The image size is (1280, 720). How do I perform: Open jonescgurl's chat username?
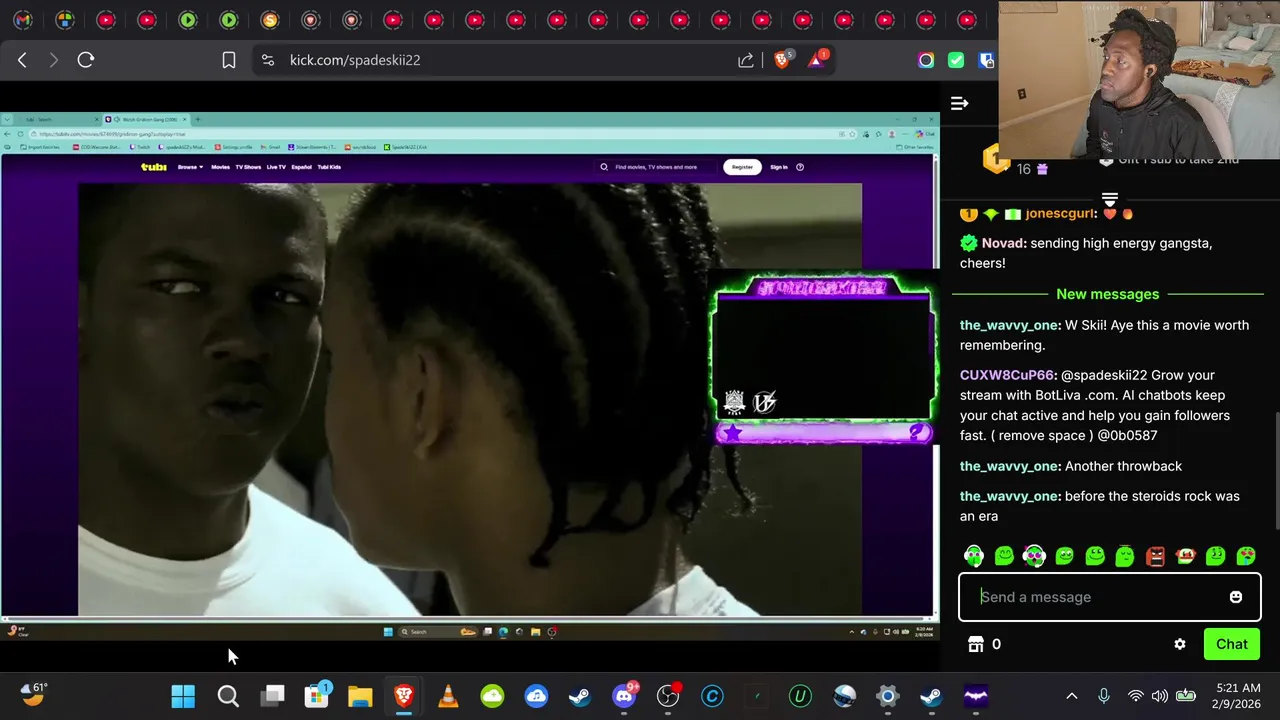[x=1061, y=213]
